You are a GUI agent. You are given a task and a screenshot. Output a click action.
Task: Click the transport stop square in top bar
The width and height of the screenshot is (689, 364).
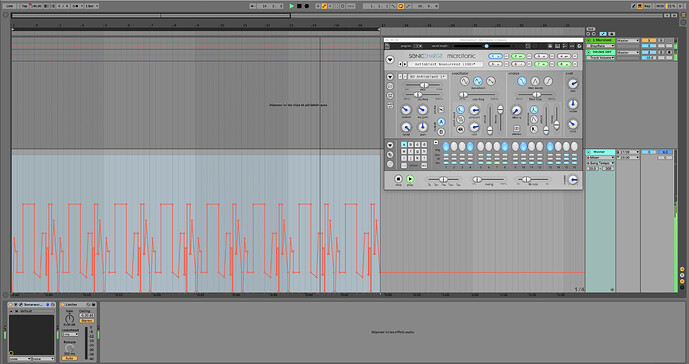(299, 6)
